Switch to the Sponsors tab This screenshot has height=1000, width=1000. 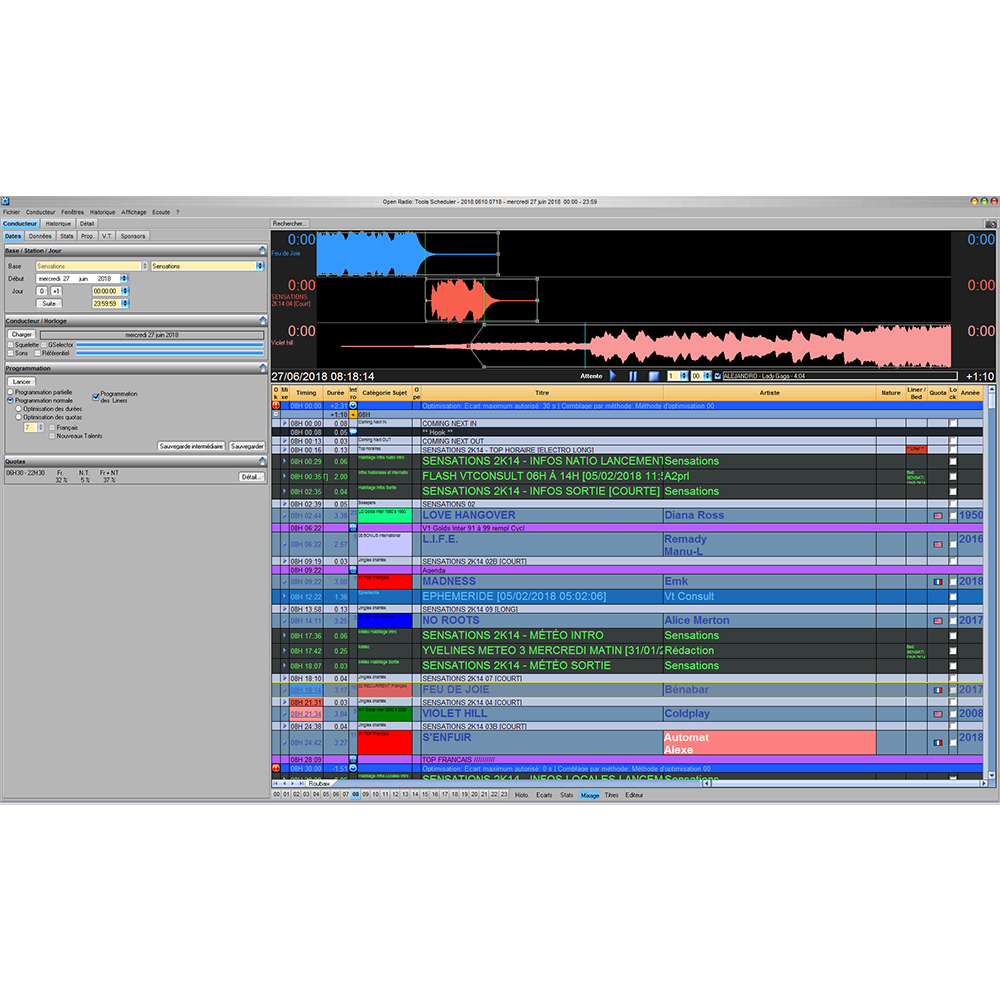click(133, 236)
